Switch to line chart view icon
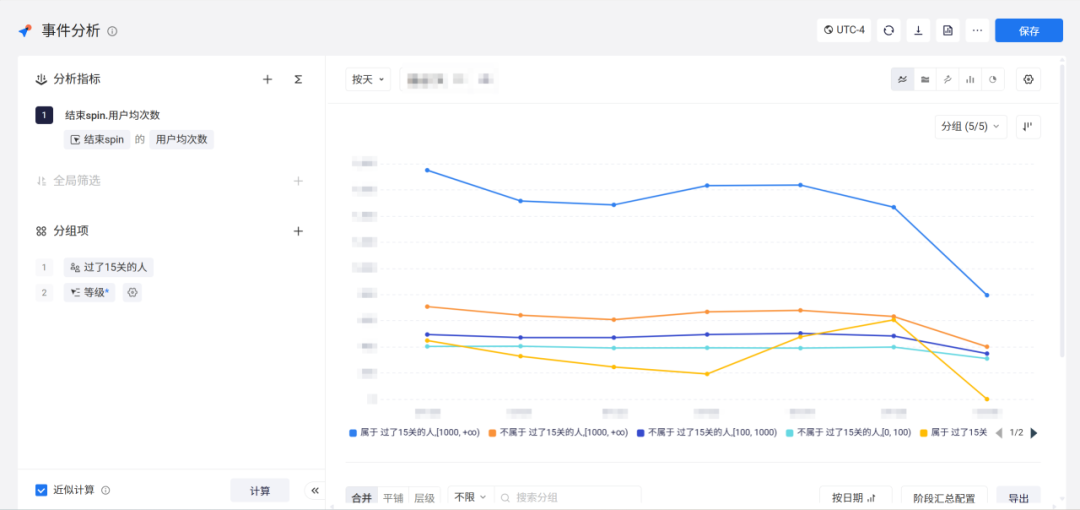The image size is (1080, 510). click(902, 79)
